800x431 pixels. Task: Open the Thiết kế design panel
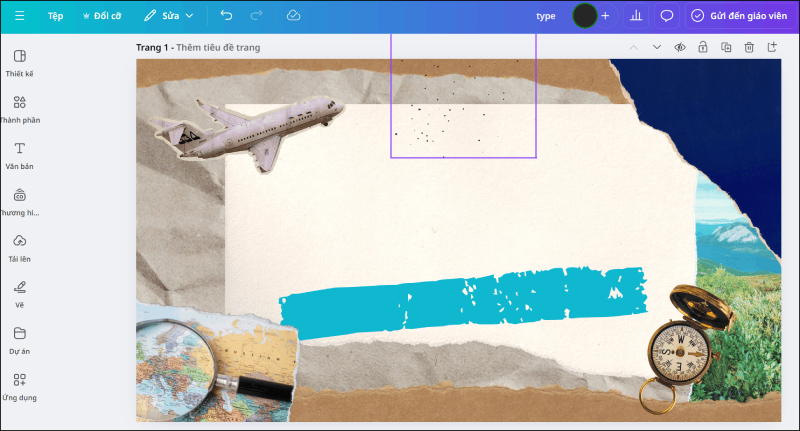pyautogui.click(x=19, y=62)
